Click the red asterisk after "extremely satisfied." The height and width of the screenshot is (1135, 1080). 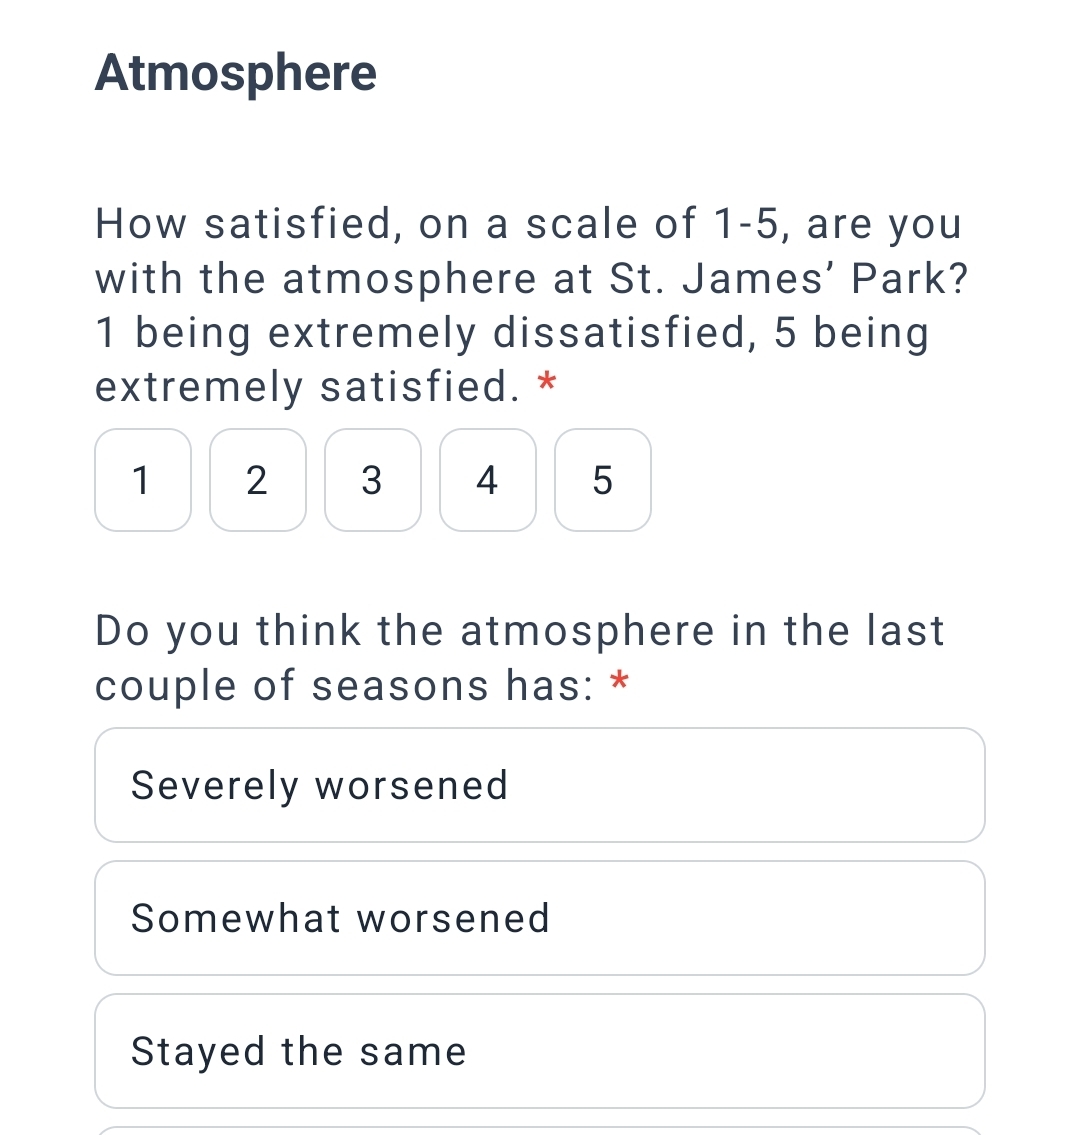[x=546, y=383]
